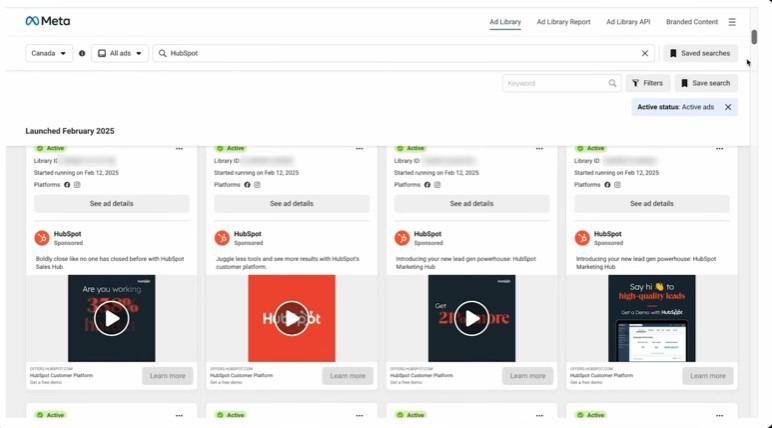Go to Branded Content tab
Screen dimensions: 772x428
click(x=692, y=22)
